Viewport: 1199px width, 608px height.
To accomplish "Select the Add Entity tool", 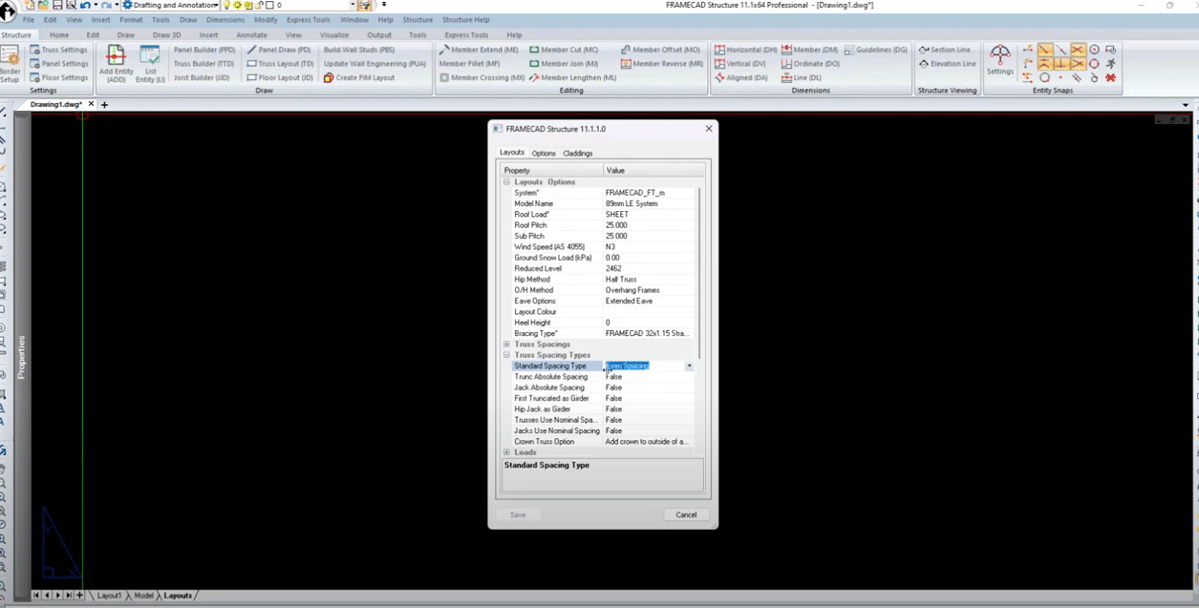I will tap(116, 63).
